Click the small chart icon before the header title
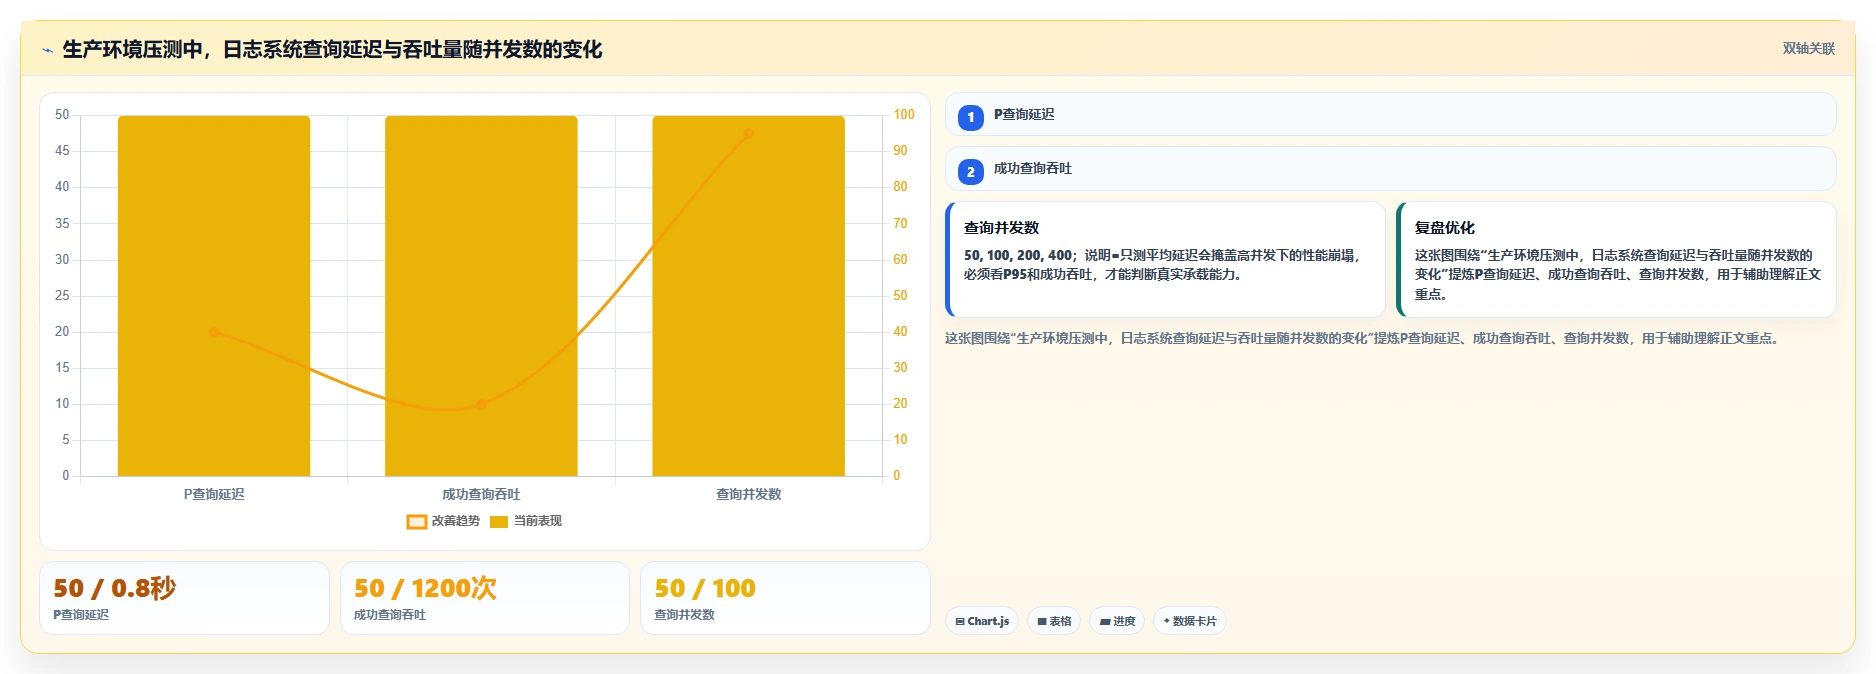 (47, 50)
